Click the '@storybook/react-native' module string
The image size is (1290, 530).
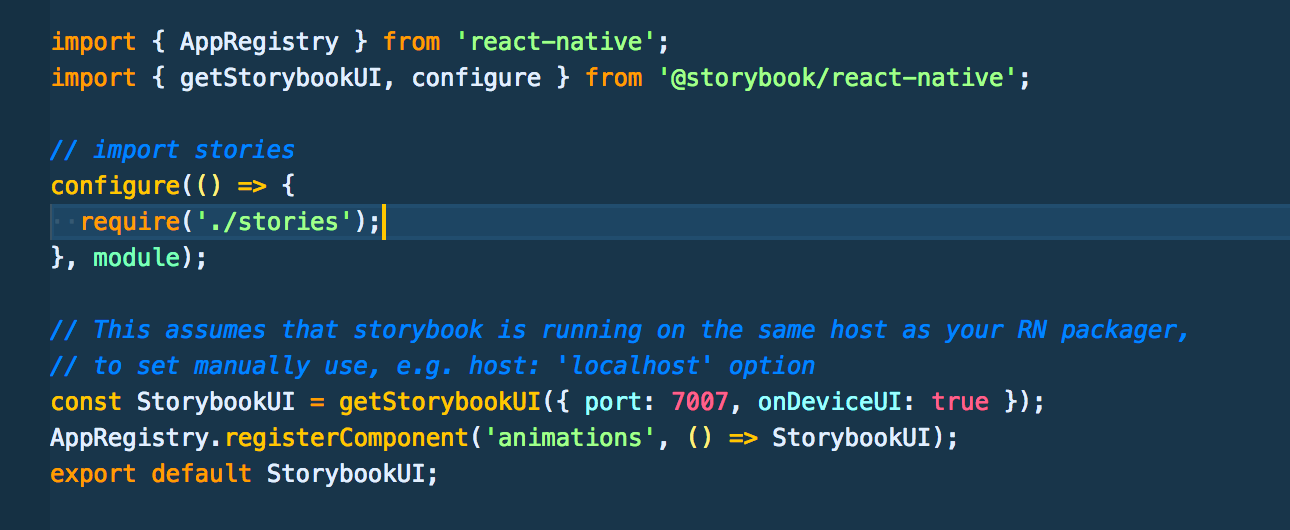coord(838,78)
